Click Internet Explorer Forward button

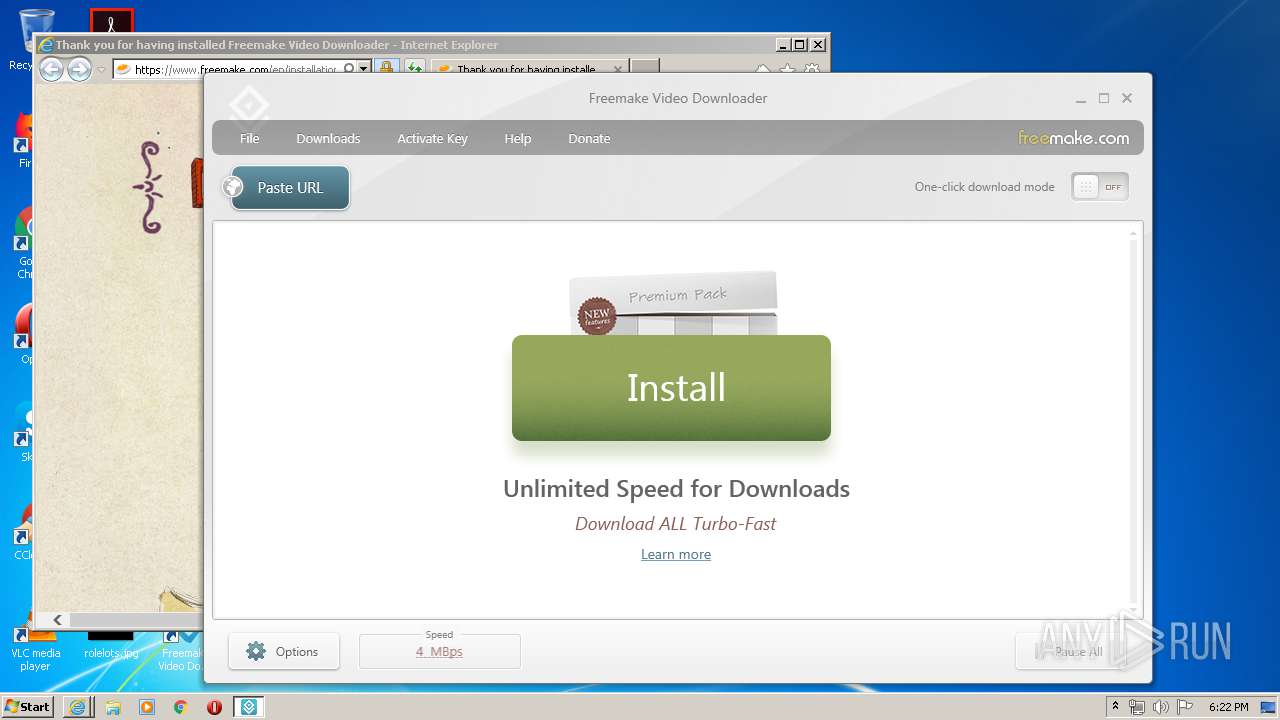pyautogui.click(x=79, y=69)
